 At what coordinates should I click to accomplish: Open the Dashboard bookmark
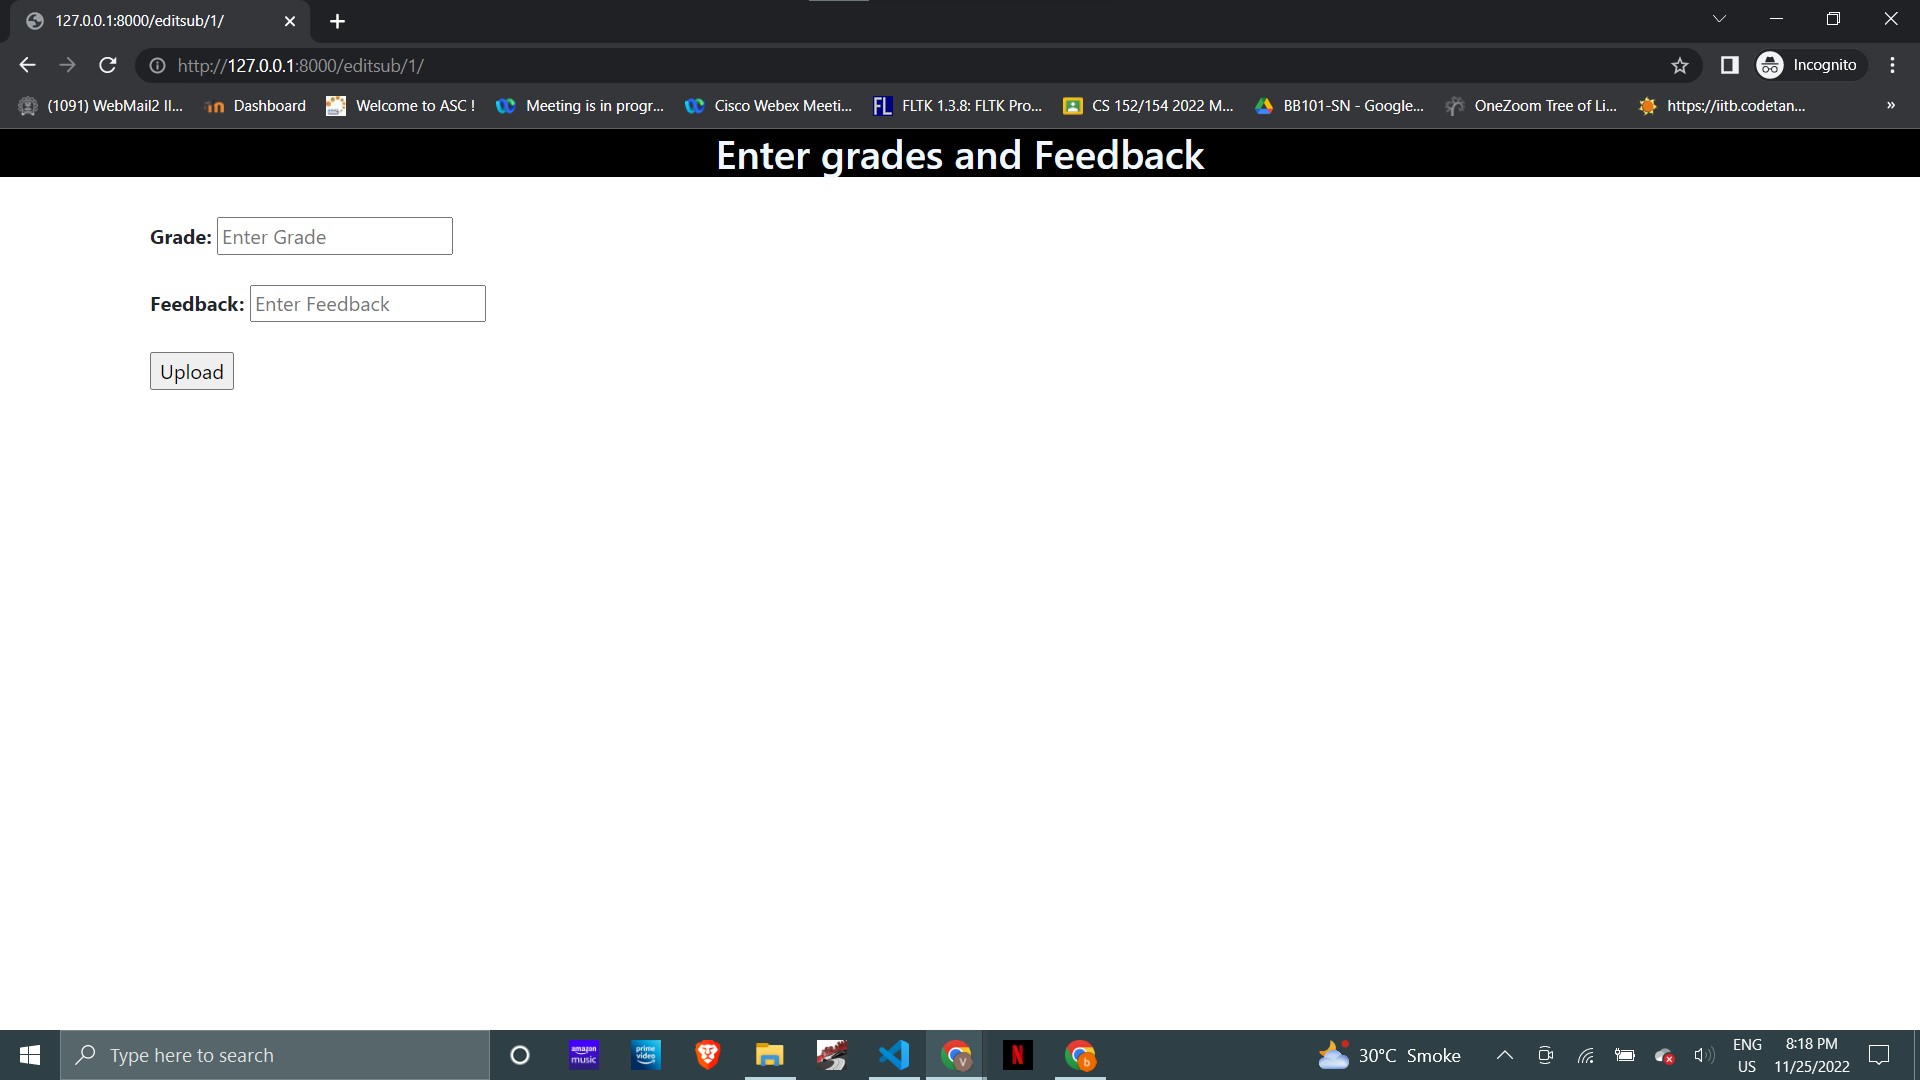tap(255, 105)
